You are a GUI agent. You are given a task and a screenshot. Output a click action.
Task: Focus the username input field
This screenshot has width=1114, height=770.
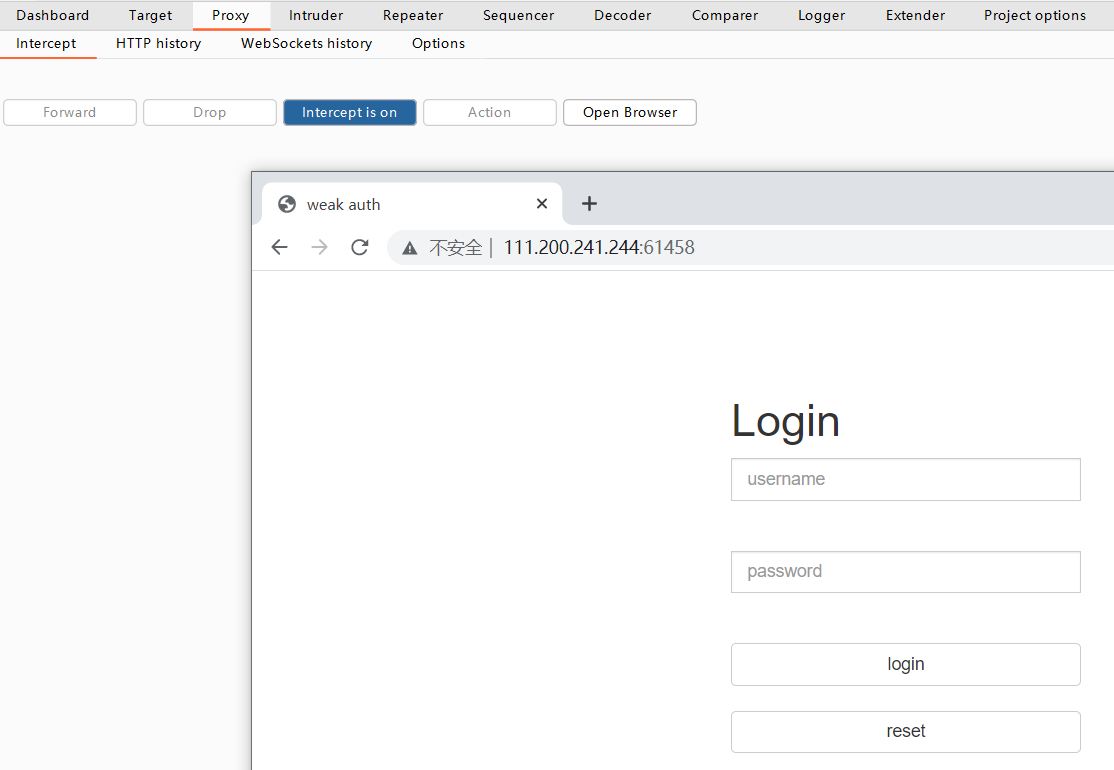pos(905,479)
